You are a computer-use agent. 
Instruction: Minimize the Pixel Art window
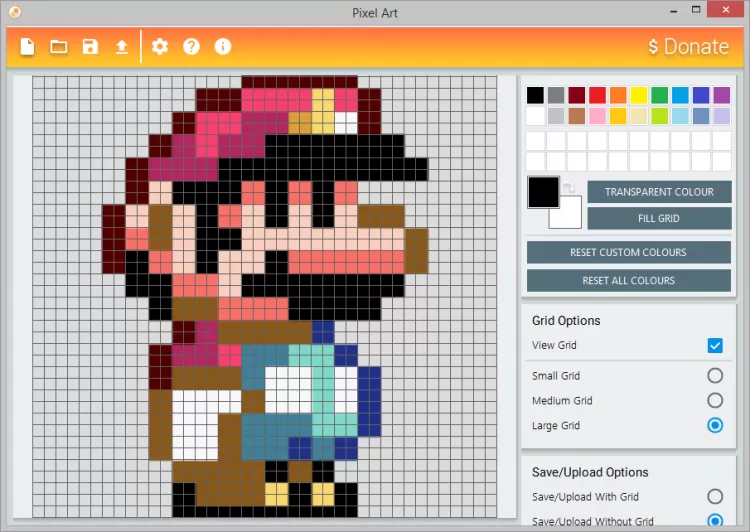click(673, 11)
